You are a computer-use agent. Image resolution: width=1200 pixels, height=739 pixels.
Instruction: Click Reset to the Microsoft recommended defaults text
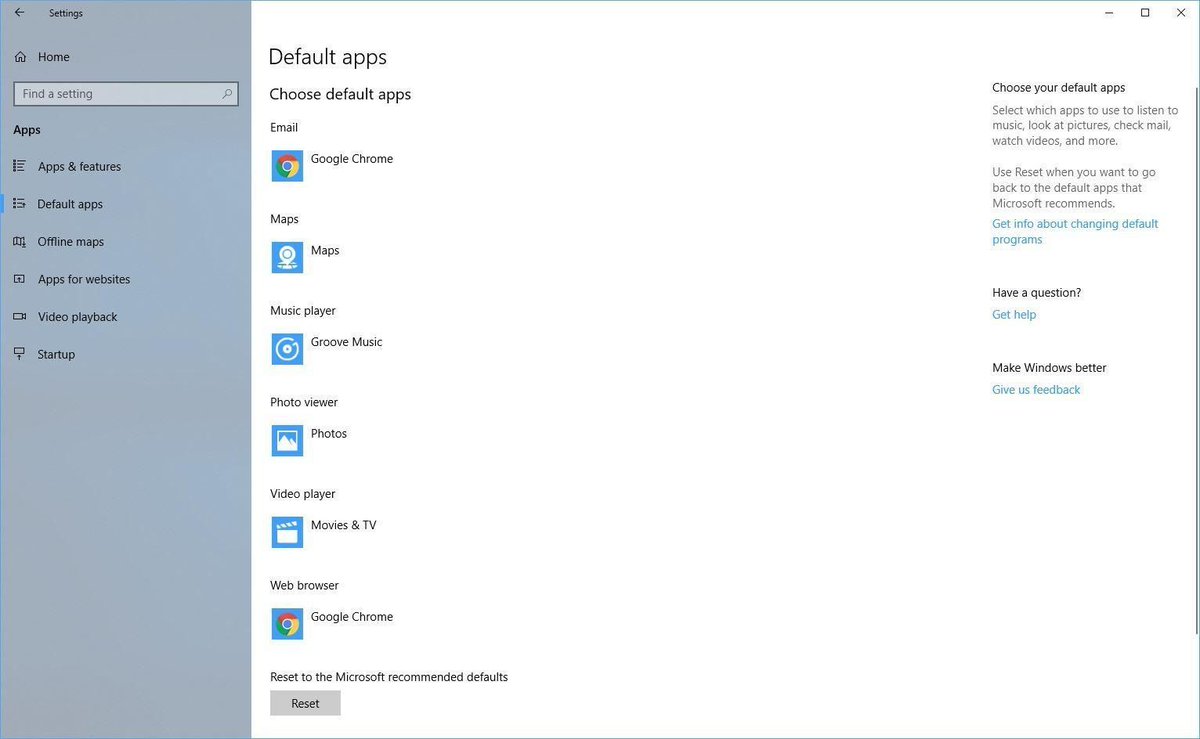click(x=389, y=677)
